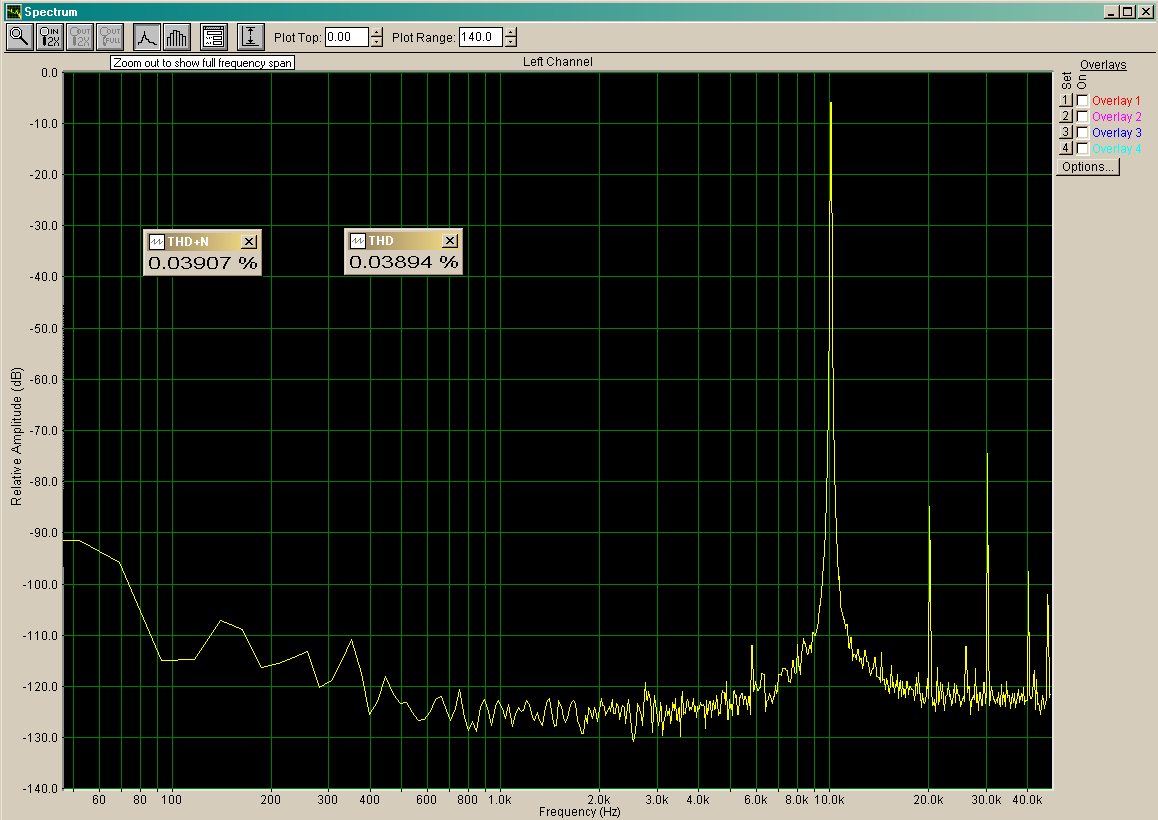Decrease Plot Top with down arrow
This screenshot has height=820, width=1158.
pyautogui.click(x=377, y=42)
